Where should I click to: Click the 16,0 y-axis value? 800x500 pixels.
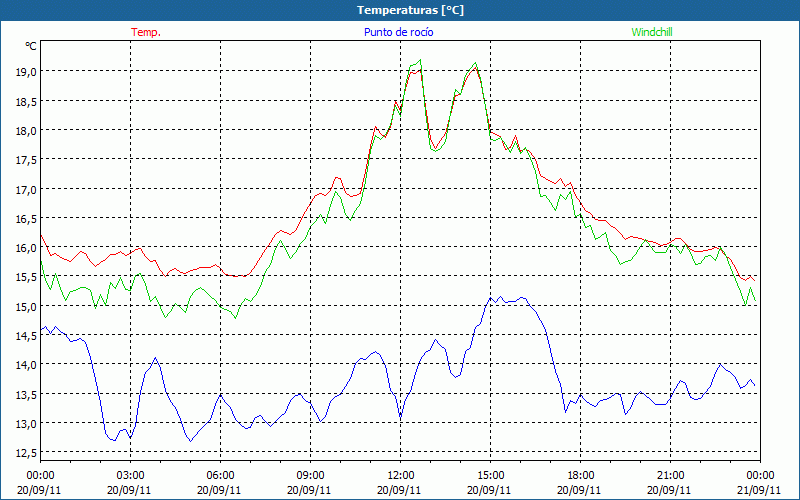(x=27, y=247)
